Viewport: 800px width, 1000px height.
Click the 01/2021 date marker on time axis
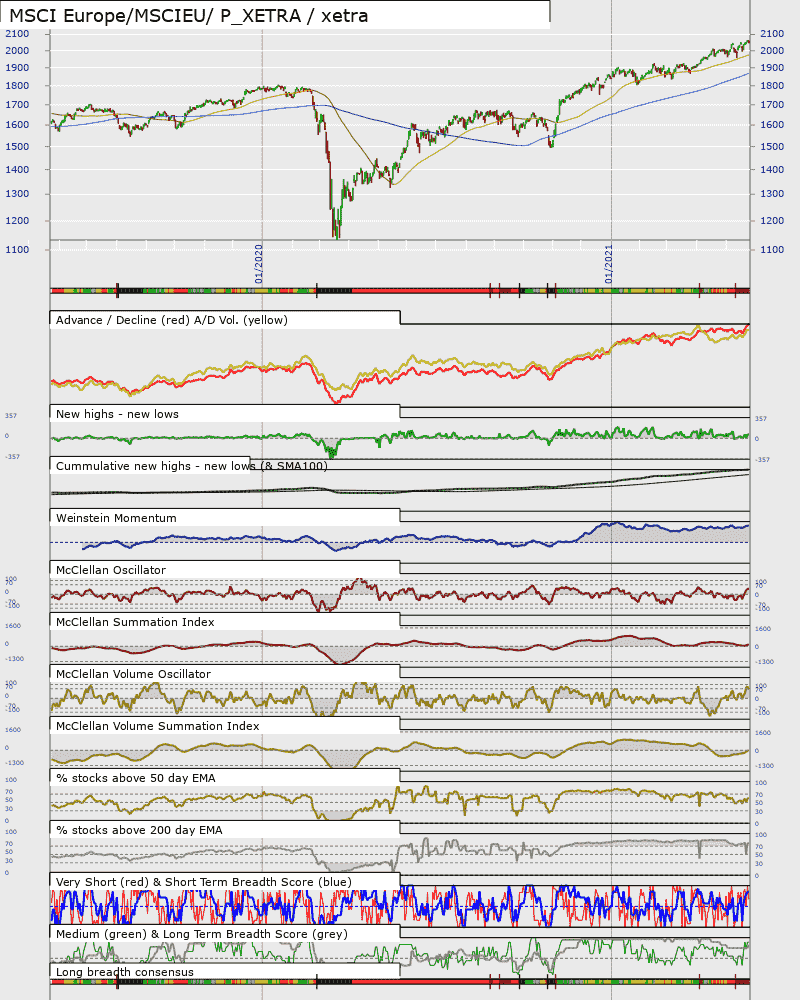point(608,264)
